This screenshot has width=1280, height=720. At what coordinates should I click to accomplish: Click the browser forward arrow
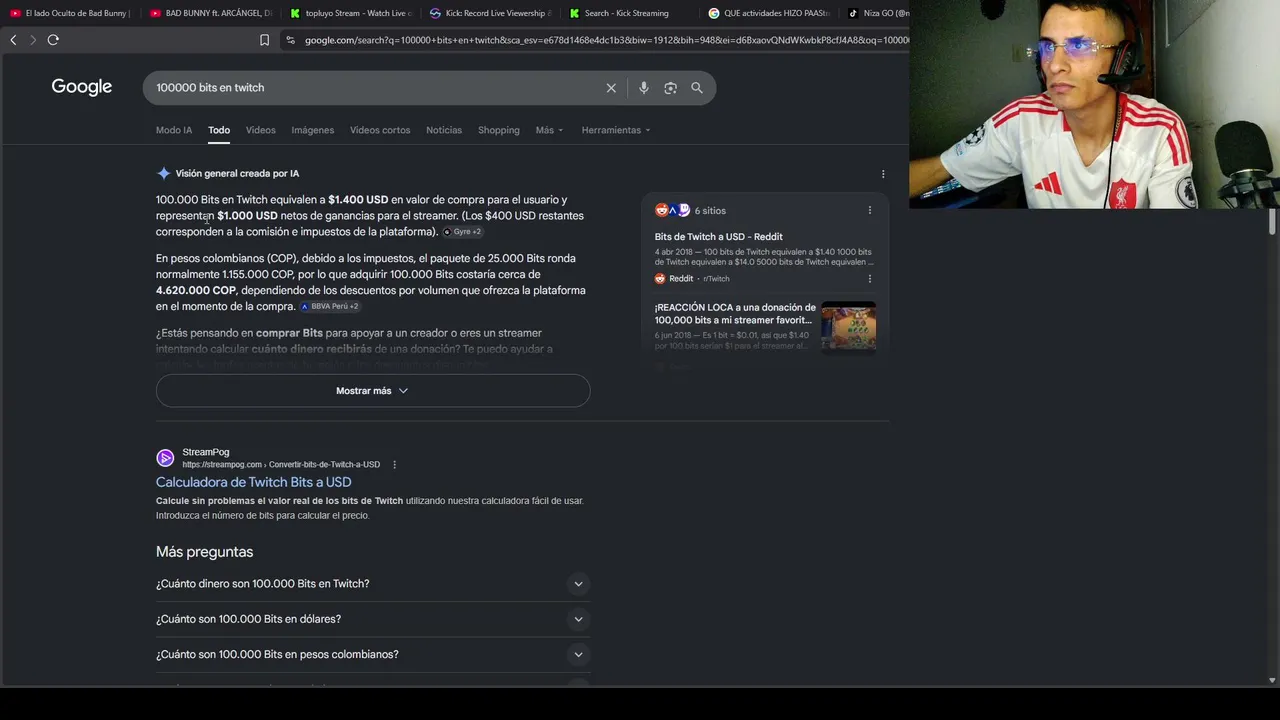coord(33,40)
